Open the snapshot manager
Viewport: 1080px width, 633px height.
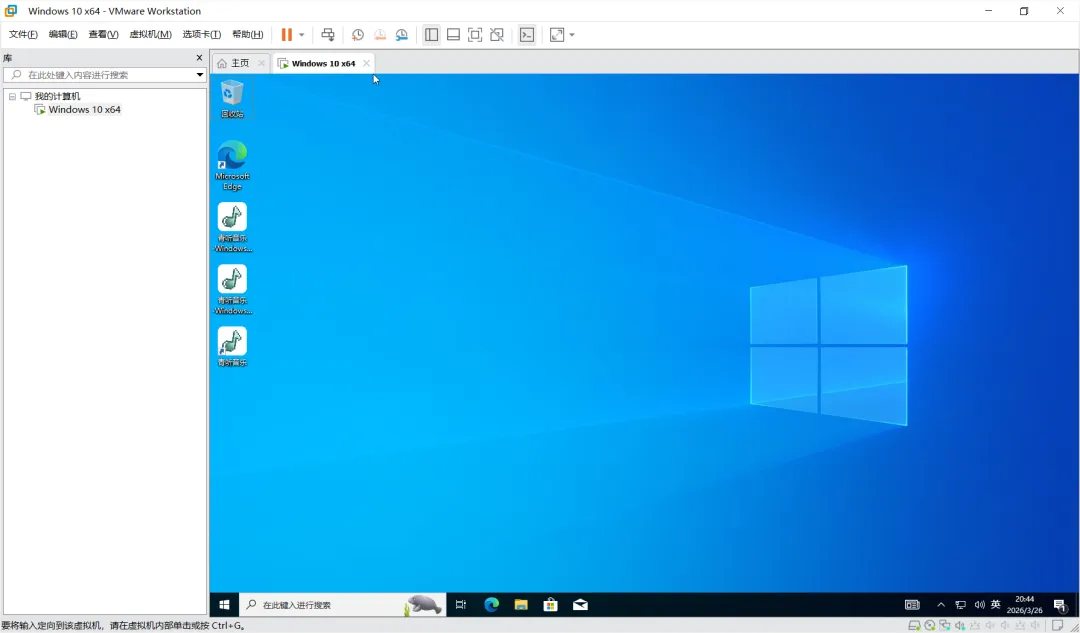[402, 34]
